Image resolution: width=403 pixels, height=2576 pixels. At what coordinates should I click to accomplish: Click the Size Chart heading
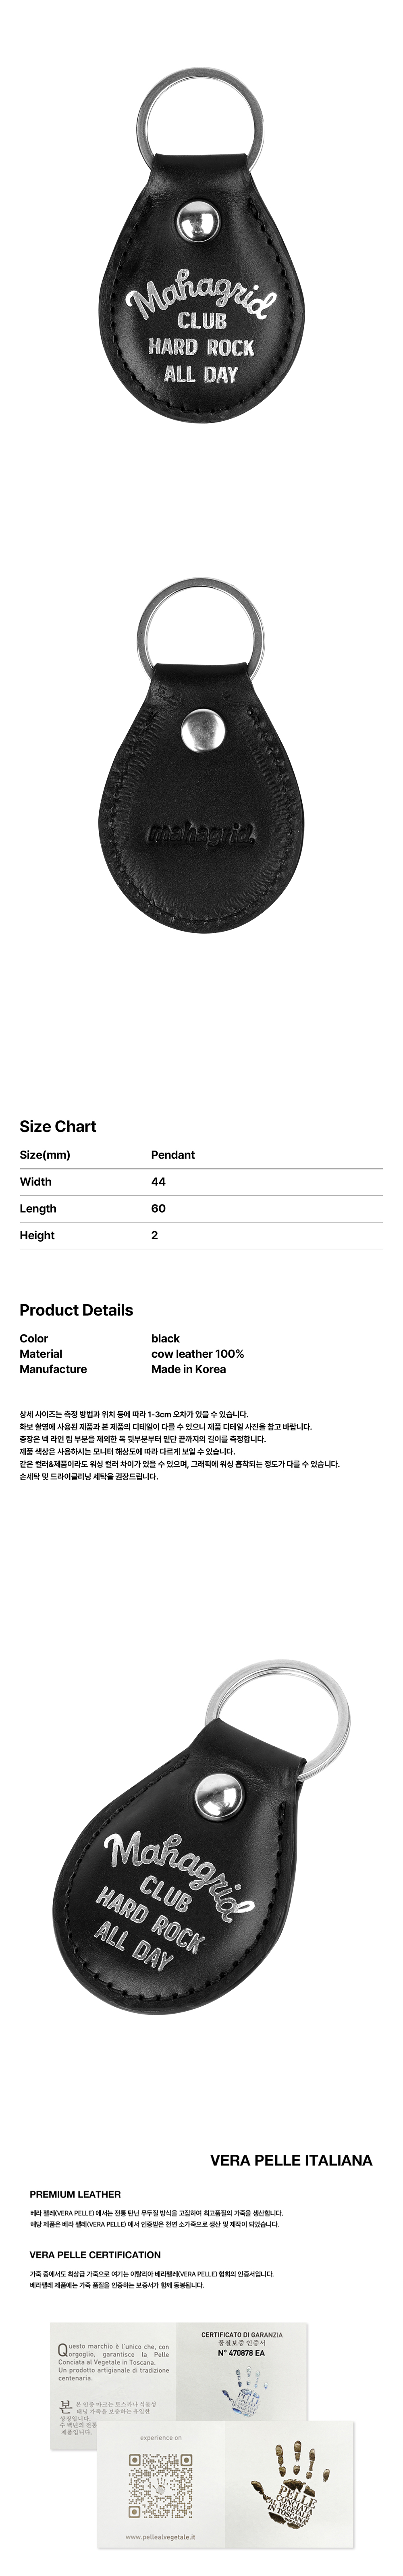pos(58,1126)
